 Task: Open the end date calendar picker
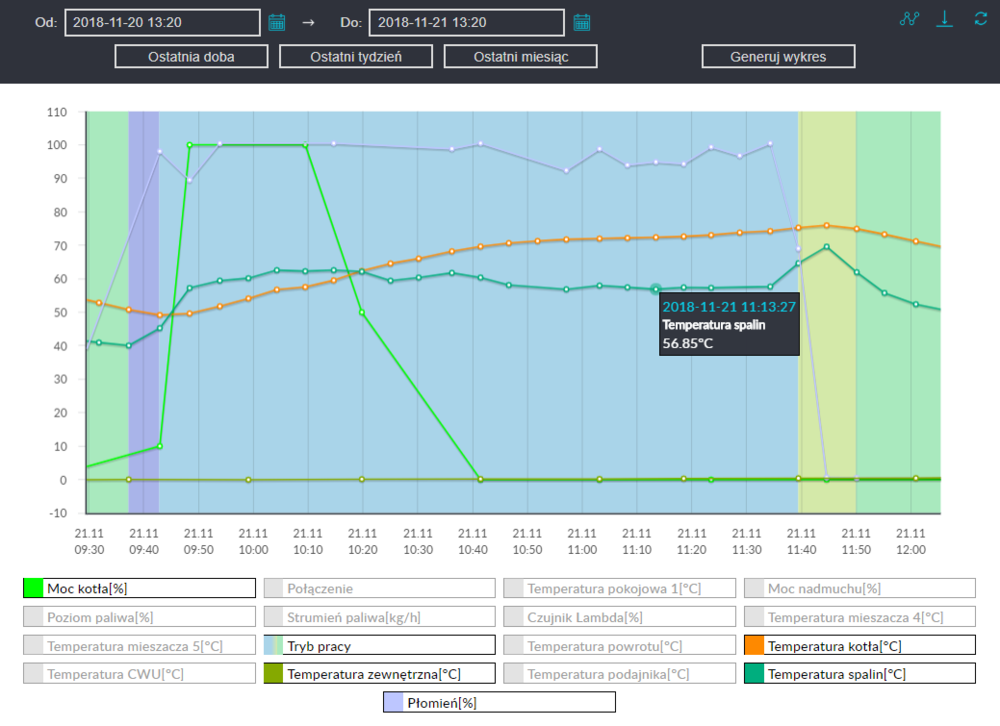click(582, 22)
